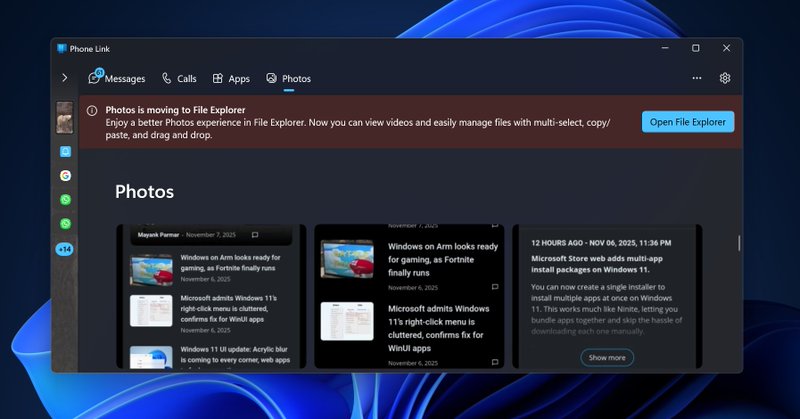
Task: Open the first WhatsApp notification icon
Action: pos(65,199)
